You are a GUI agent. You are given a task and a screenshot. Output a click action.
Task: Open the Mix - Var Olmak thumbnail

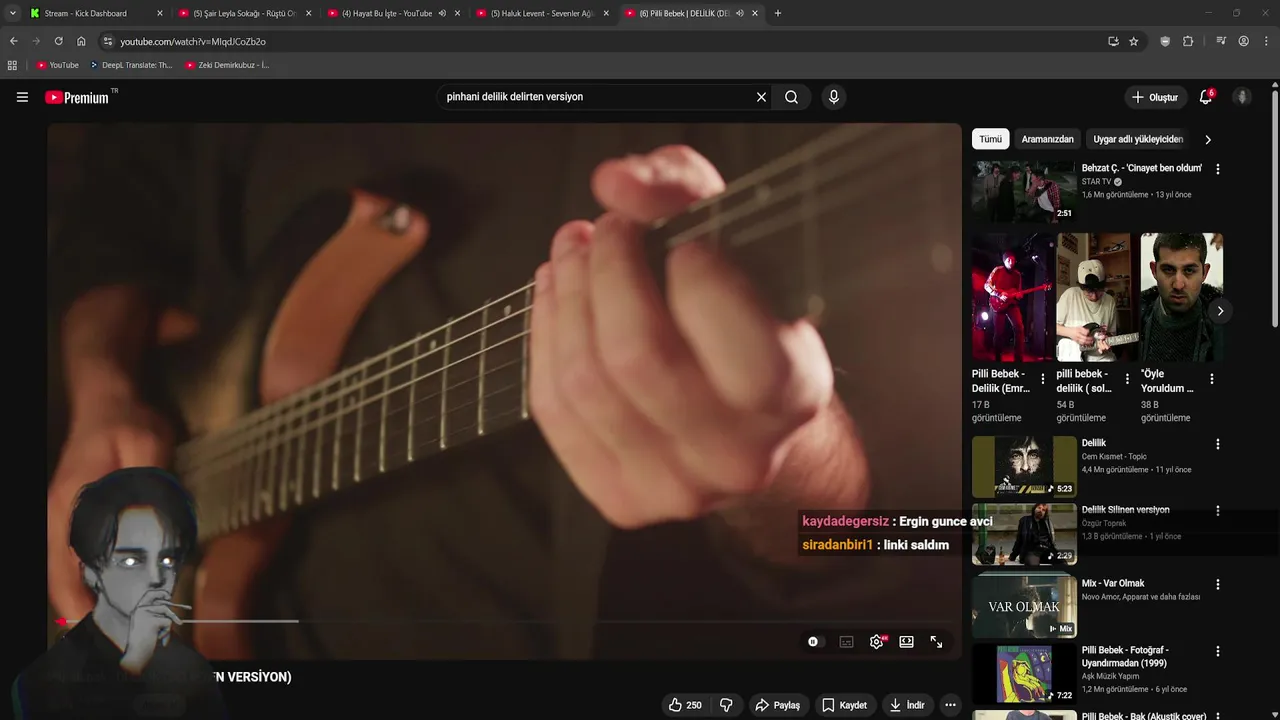coord(1024,607)
